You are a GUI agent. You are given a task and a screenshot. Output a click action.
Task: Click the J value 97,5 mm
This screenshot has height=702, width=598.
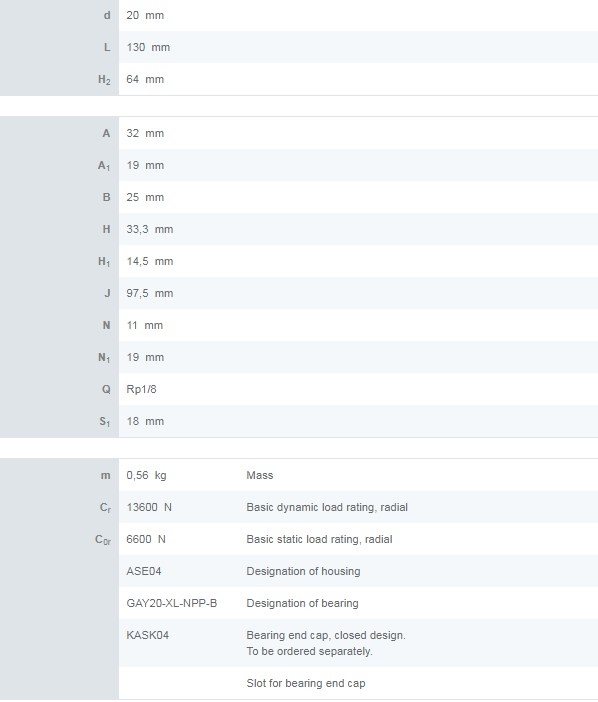point(150,293)
